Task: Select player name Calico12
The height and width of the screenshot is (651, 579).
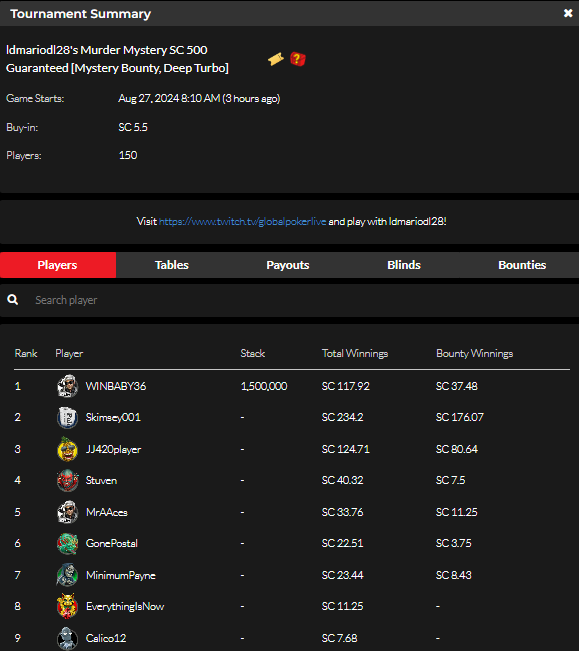Action: [x=106, y=638]
